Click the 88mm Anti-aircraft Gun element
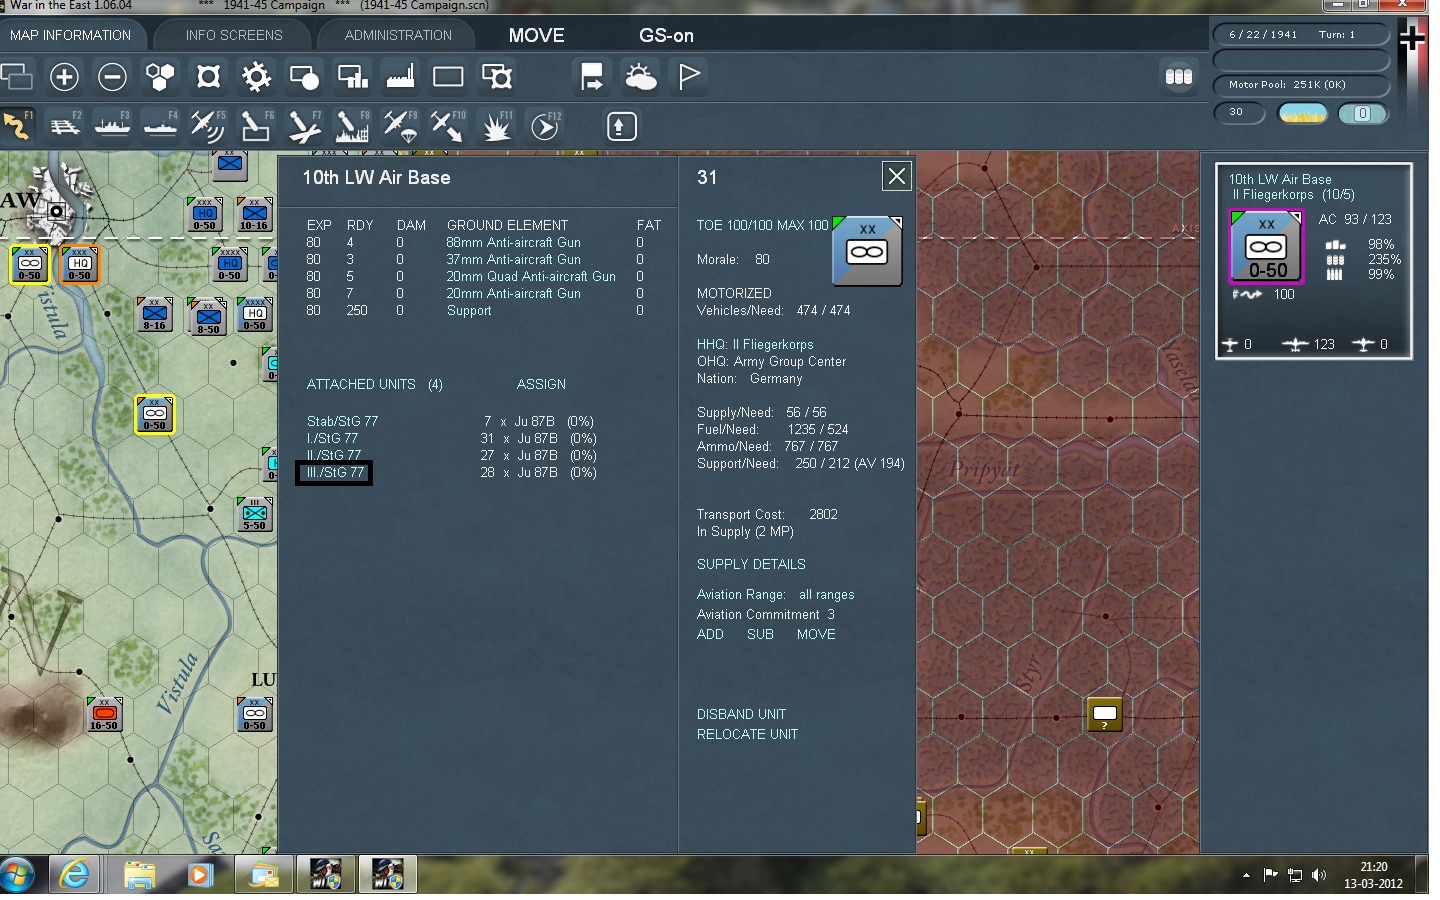The width and height of the screenshot is (1440, 900). click(513, 242)
